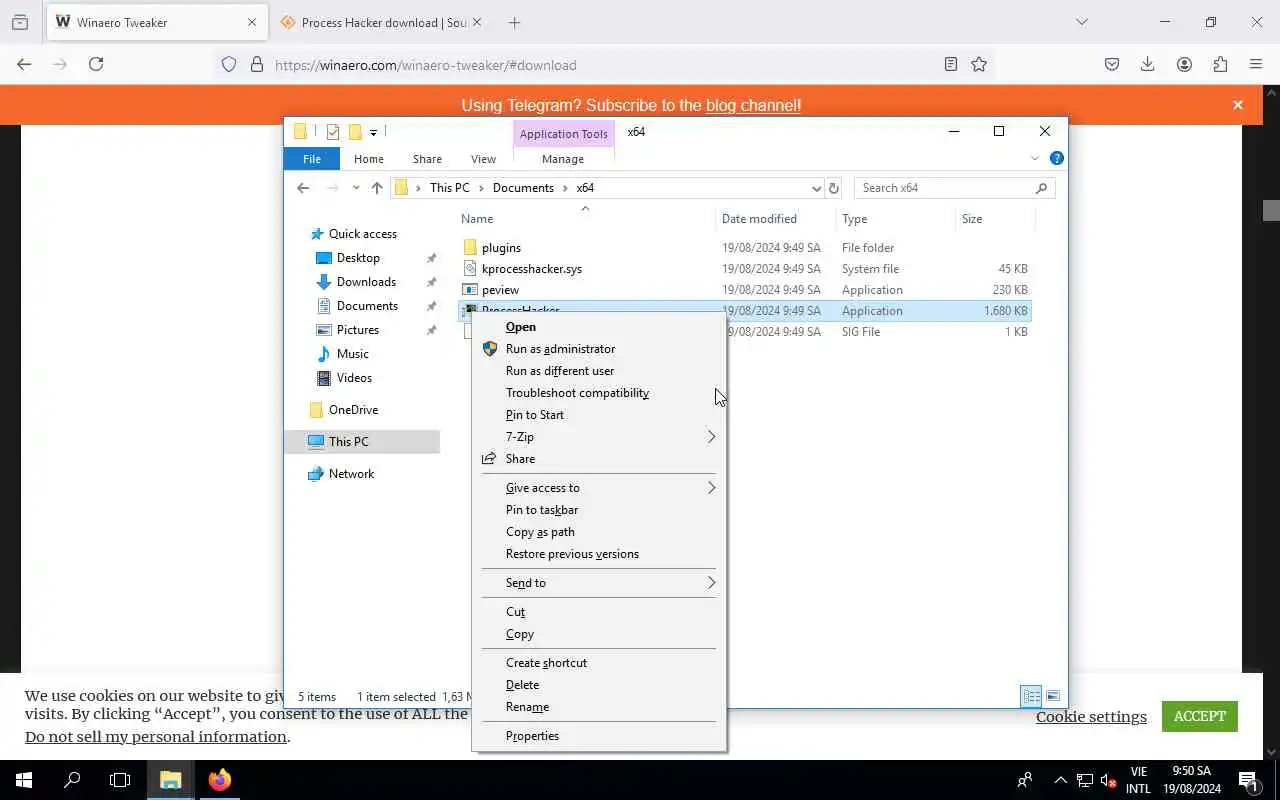The height and width of the screenshot is (800, 1280).
Task: Click New folder icon in title bar
Action: (x=355, y=132)
